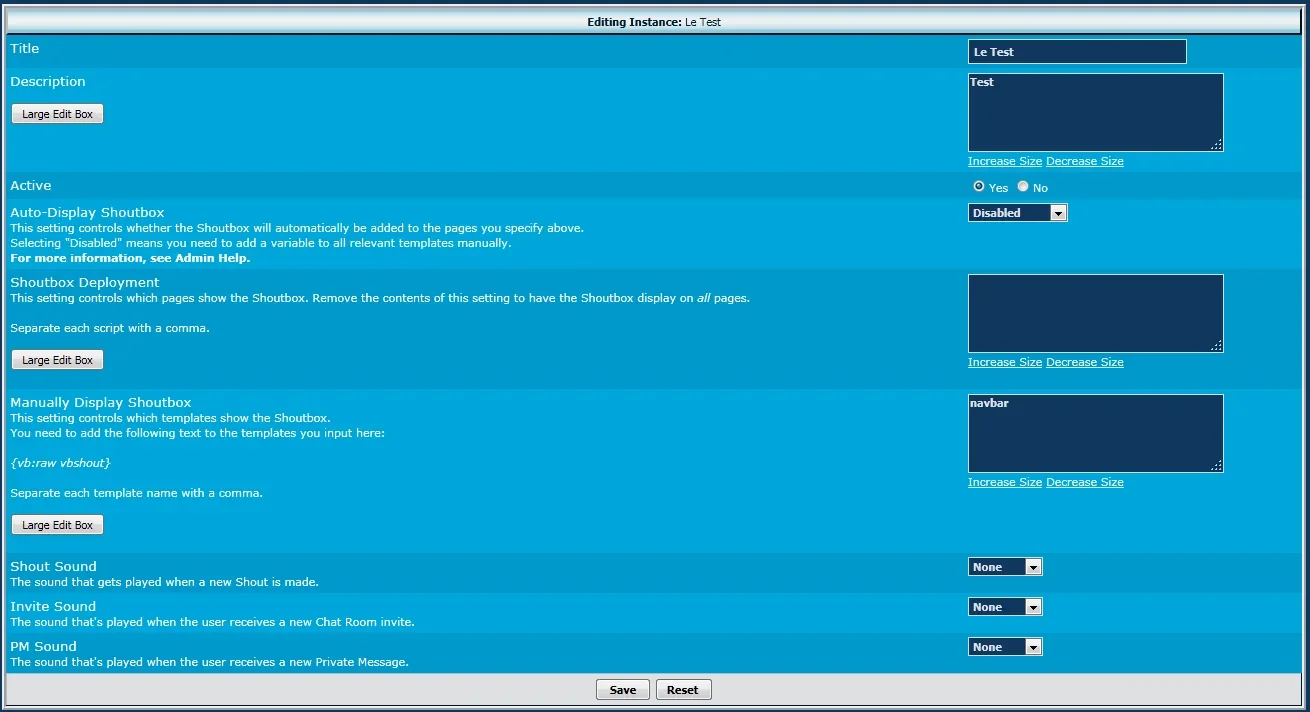The height and width of the screenshot is (712, 1310).
Task: Select the No radio button for Active
Action: pyautogui.click(x=1023, y=186)
